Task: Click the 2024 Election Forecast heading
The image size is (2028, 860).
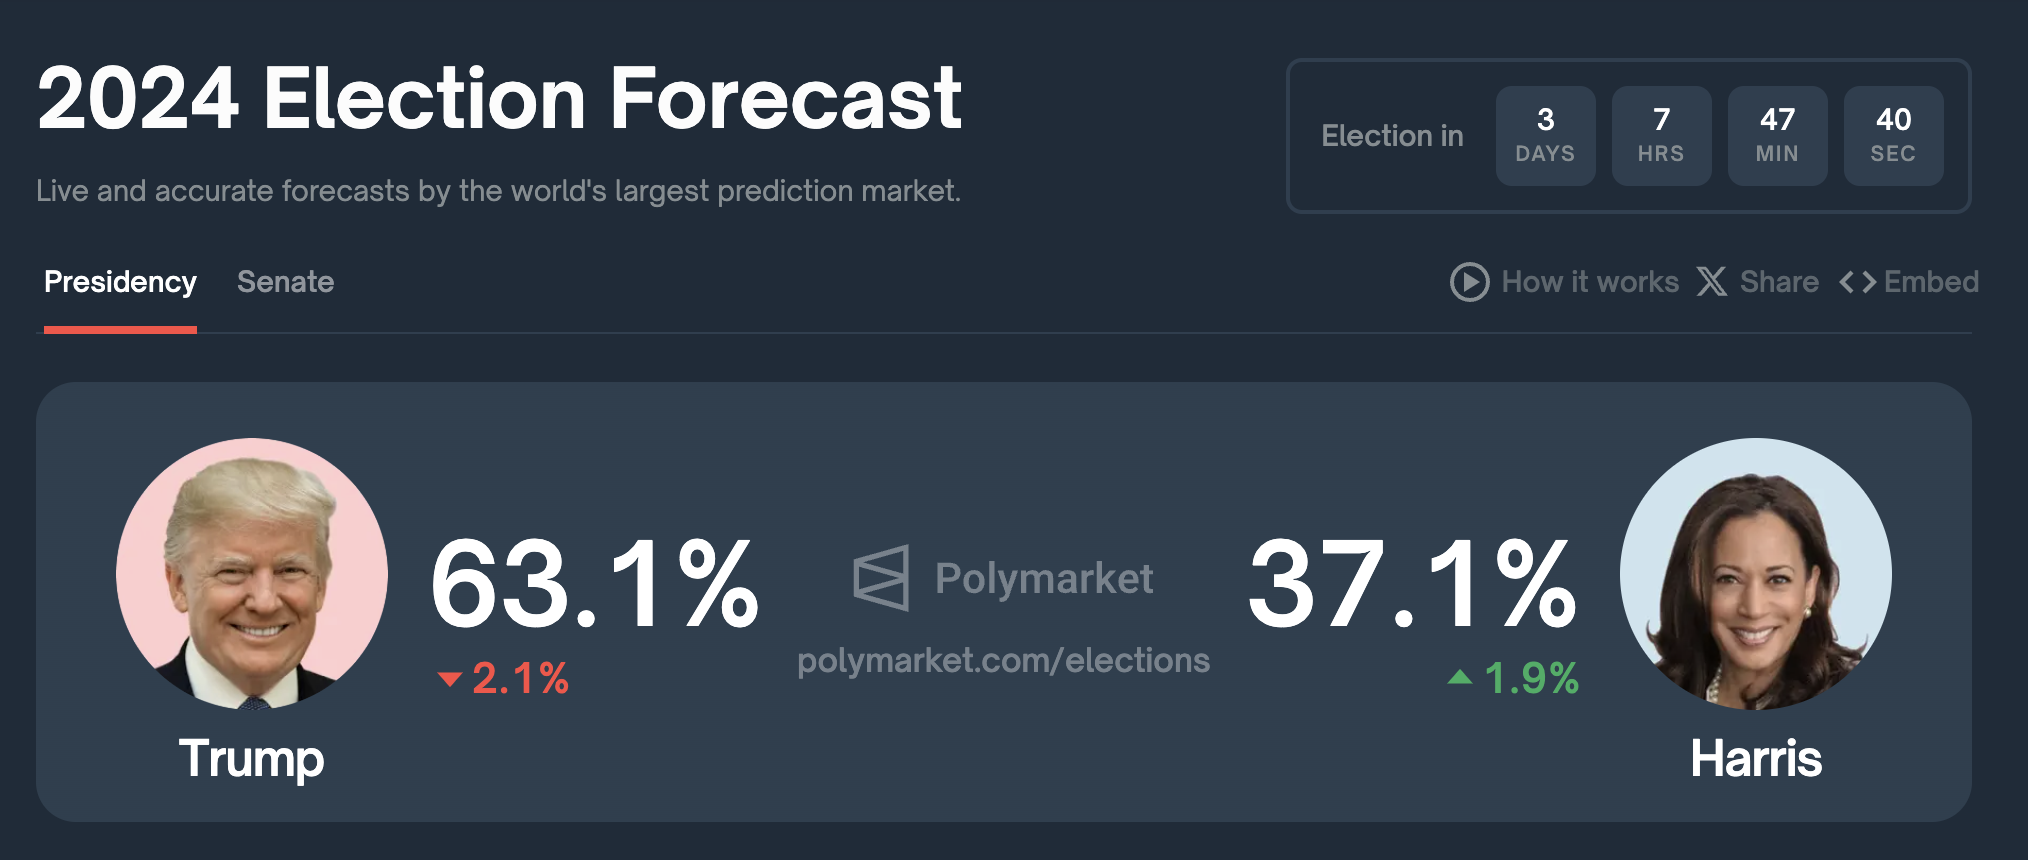Action: pyautogui.click(x=499, y=99)
